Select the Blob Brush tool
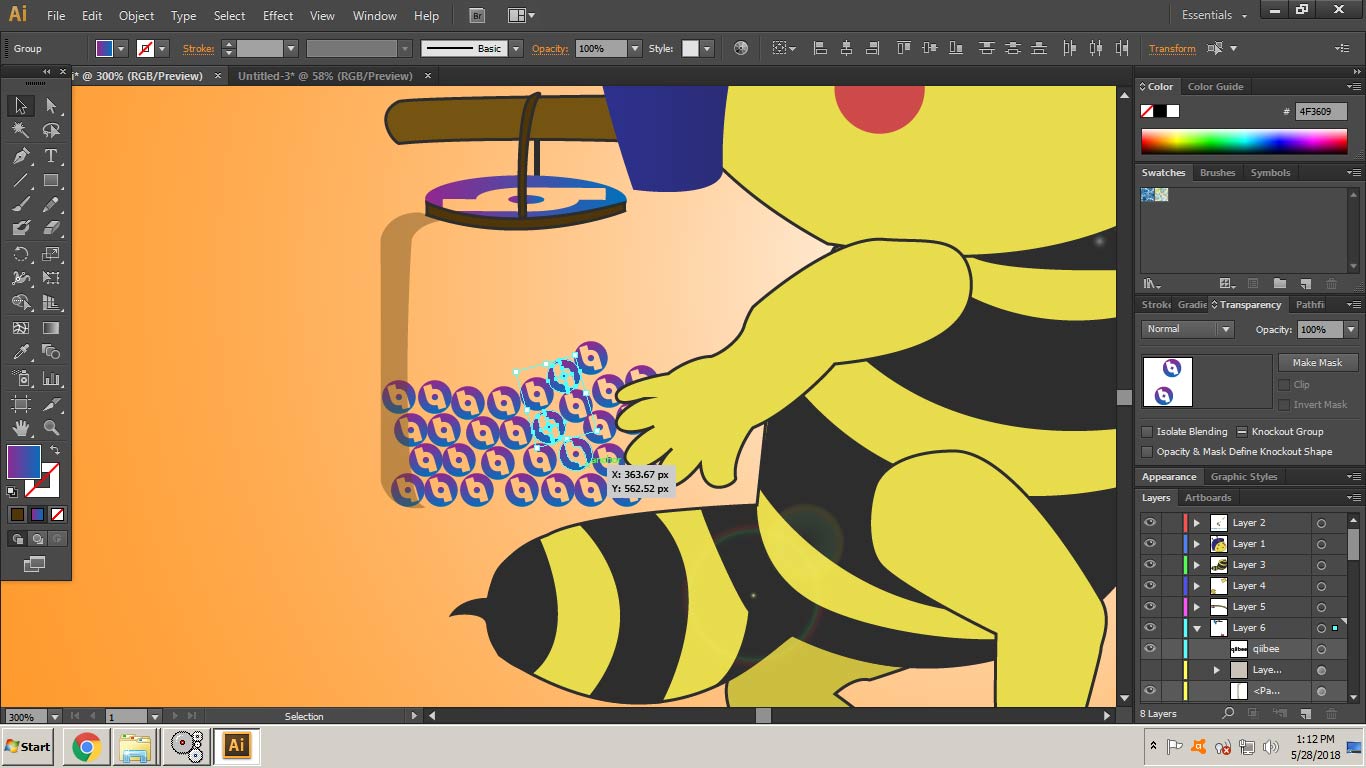 point(21,229)
